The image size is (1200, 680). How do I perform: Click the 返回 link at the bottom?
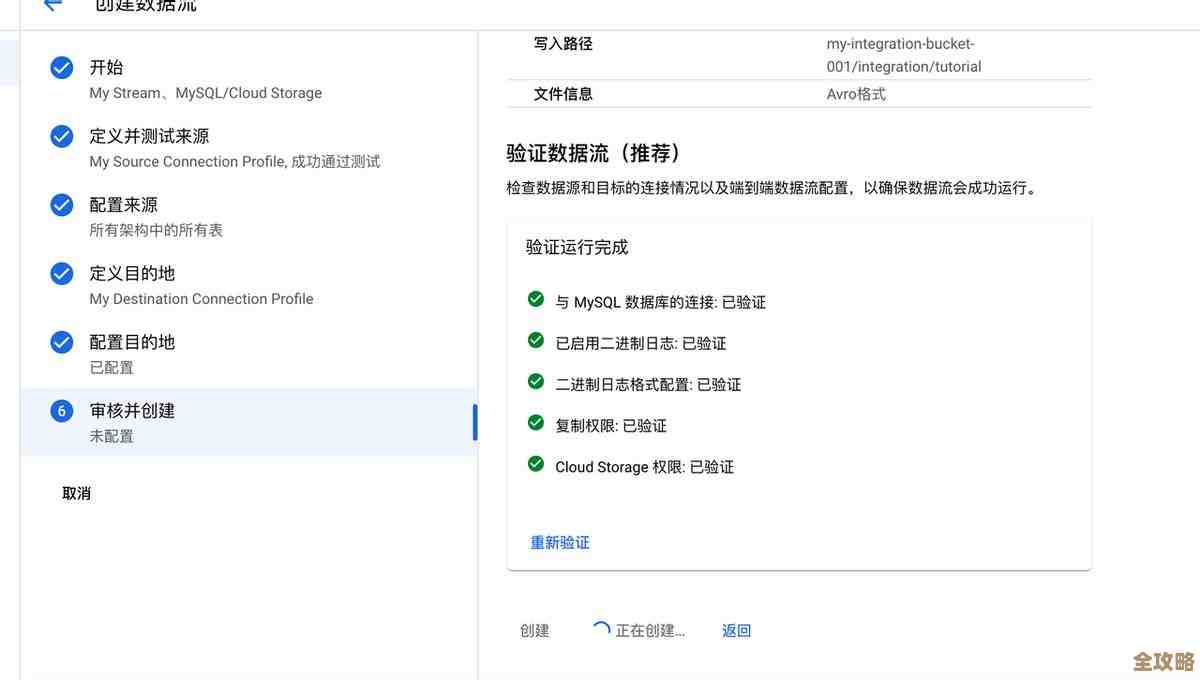point(736,629)
